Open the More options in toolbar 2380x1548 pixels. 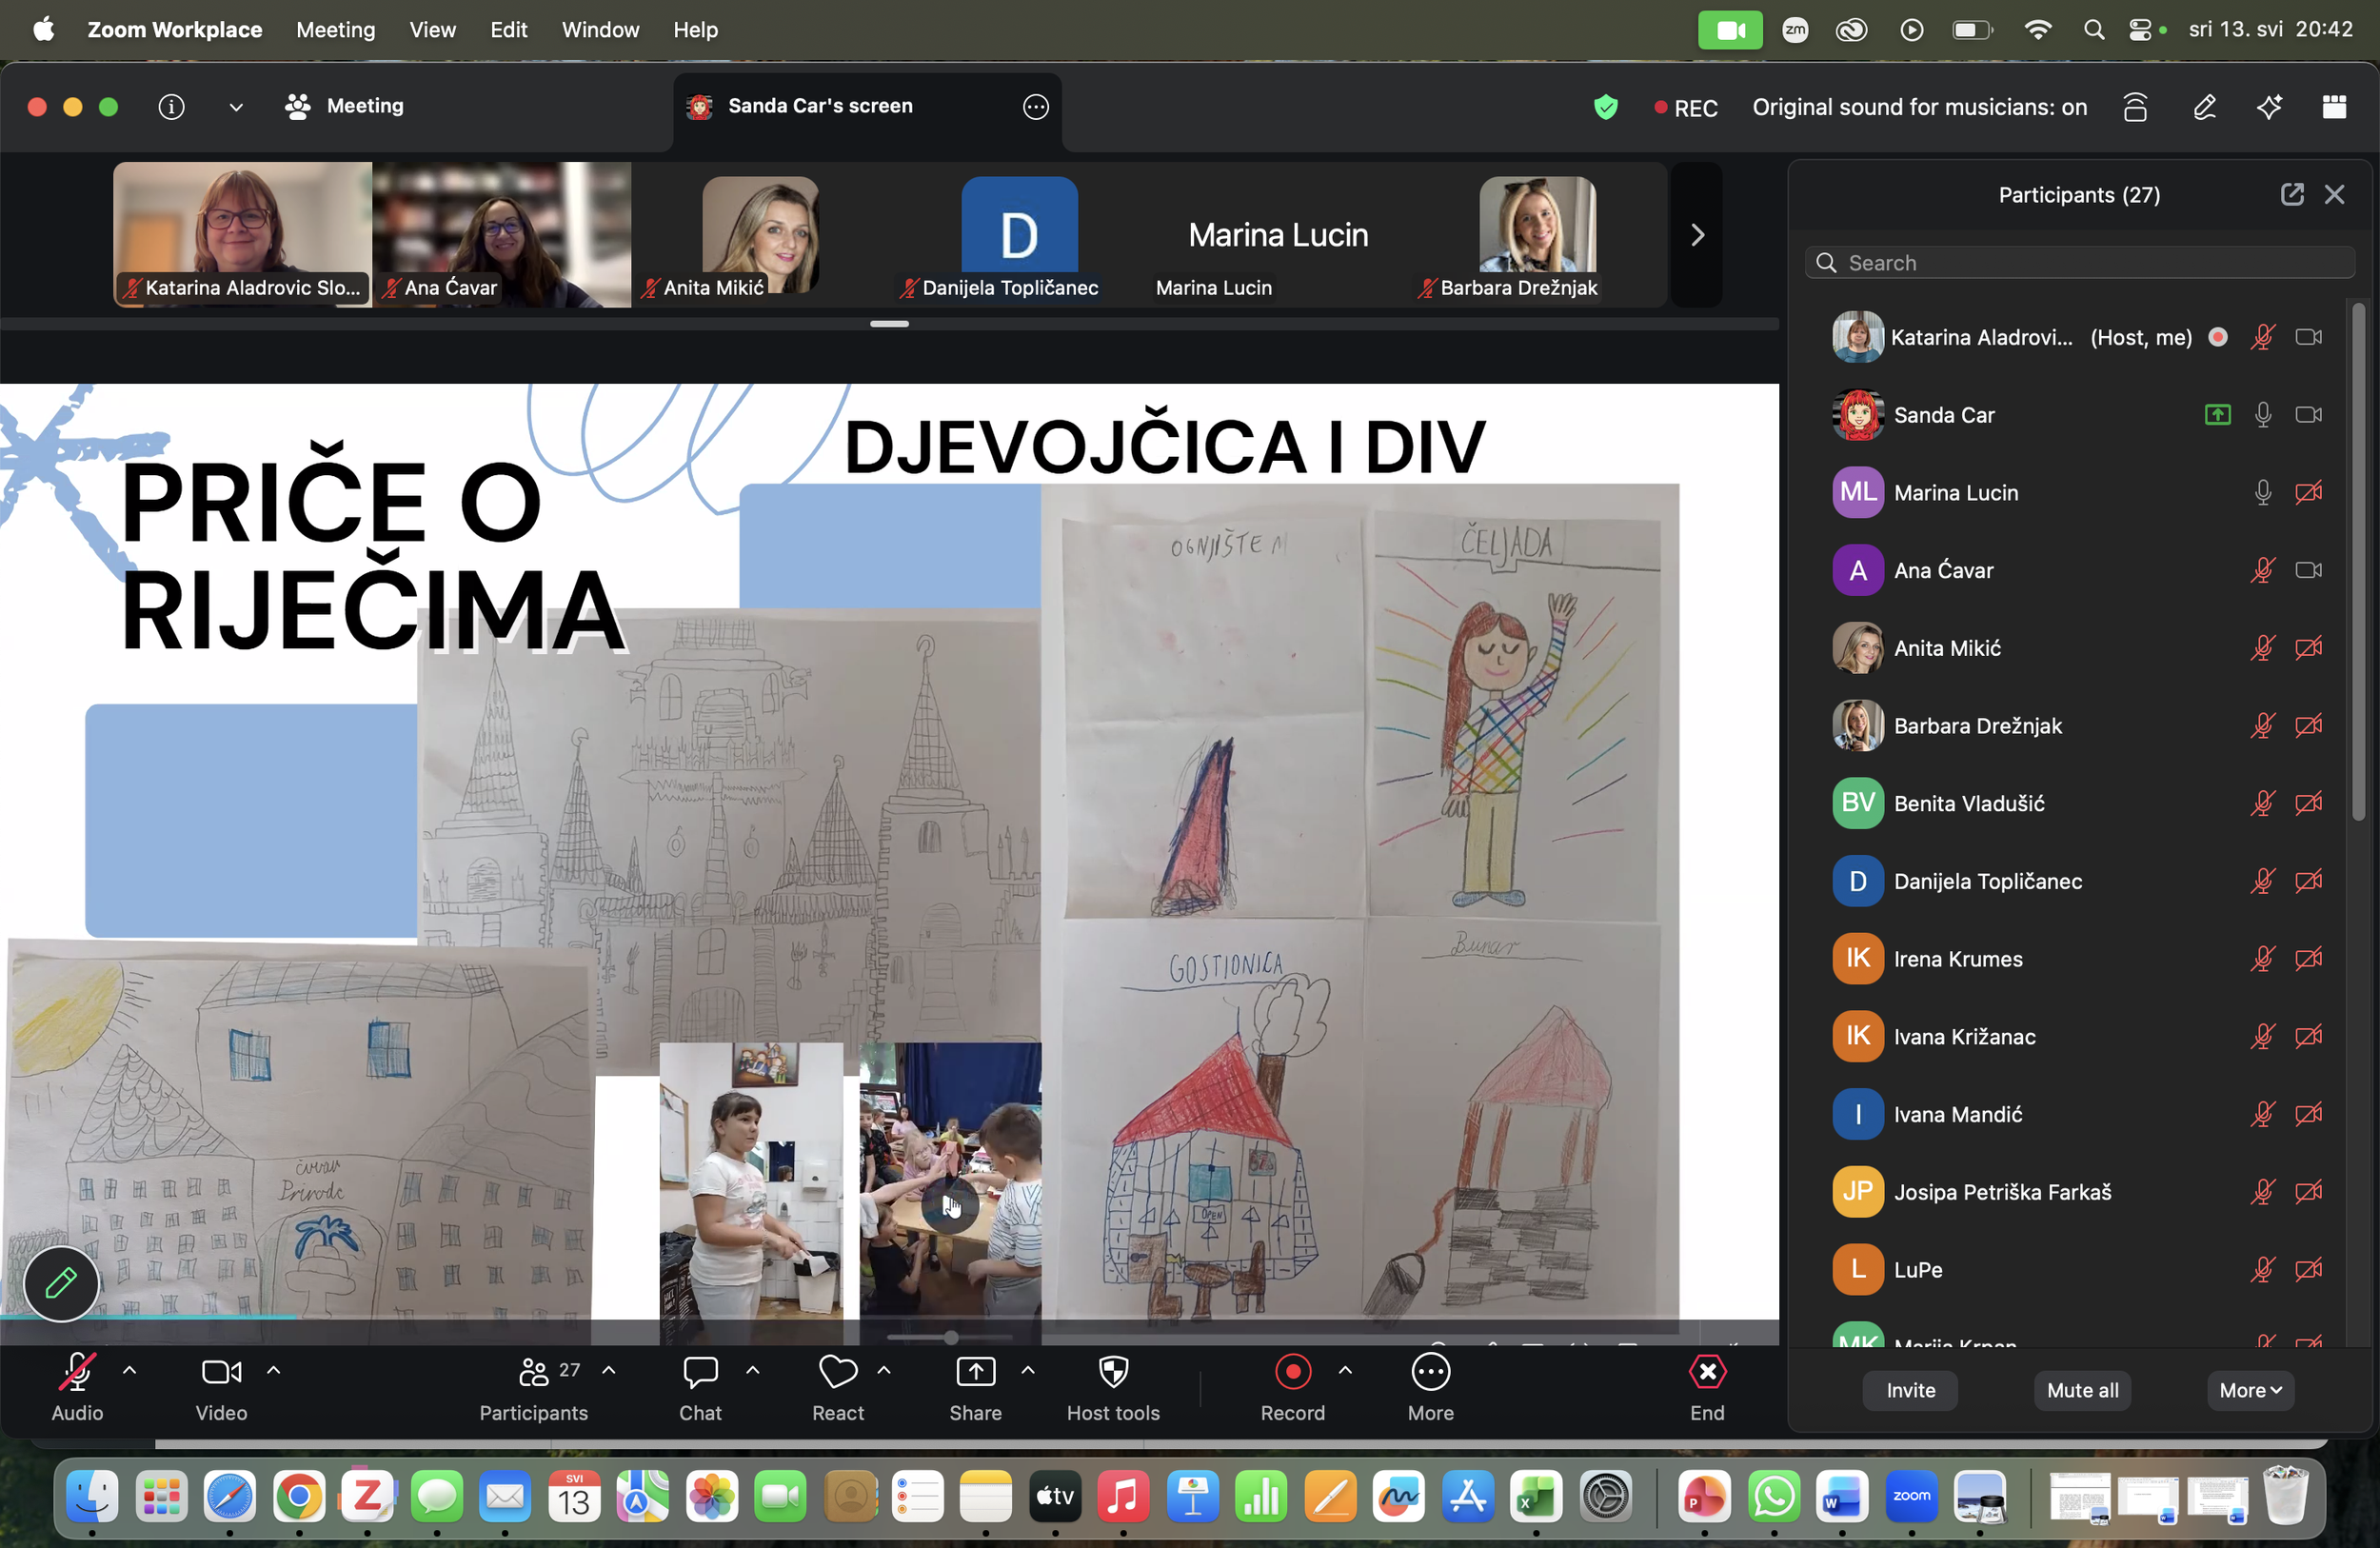(x=1430, y=1387)
